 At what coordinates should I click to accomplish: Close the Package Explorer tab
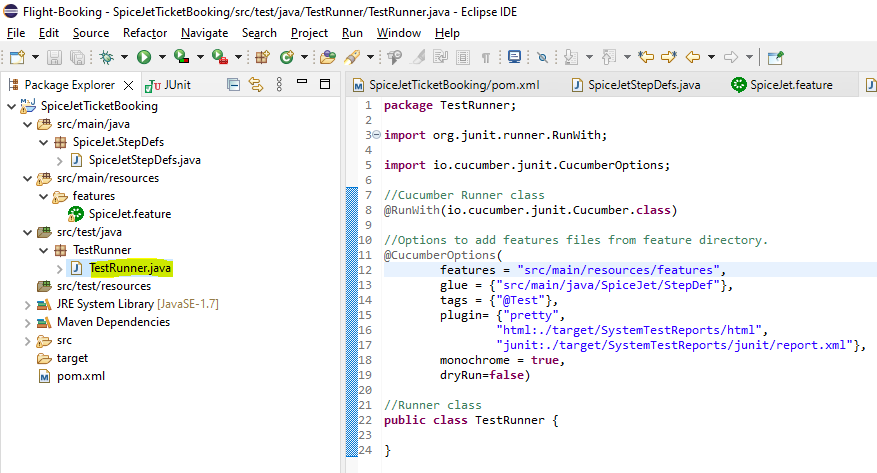128,85
